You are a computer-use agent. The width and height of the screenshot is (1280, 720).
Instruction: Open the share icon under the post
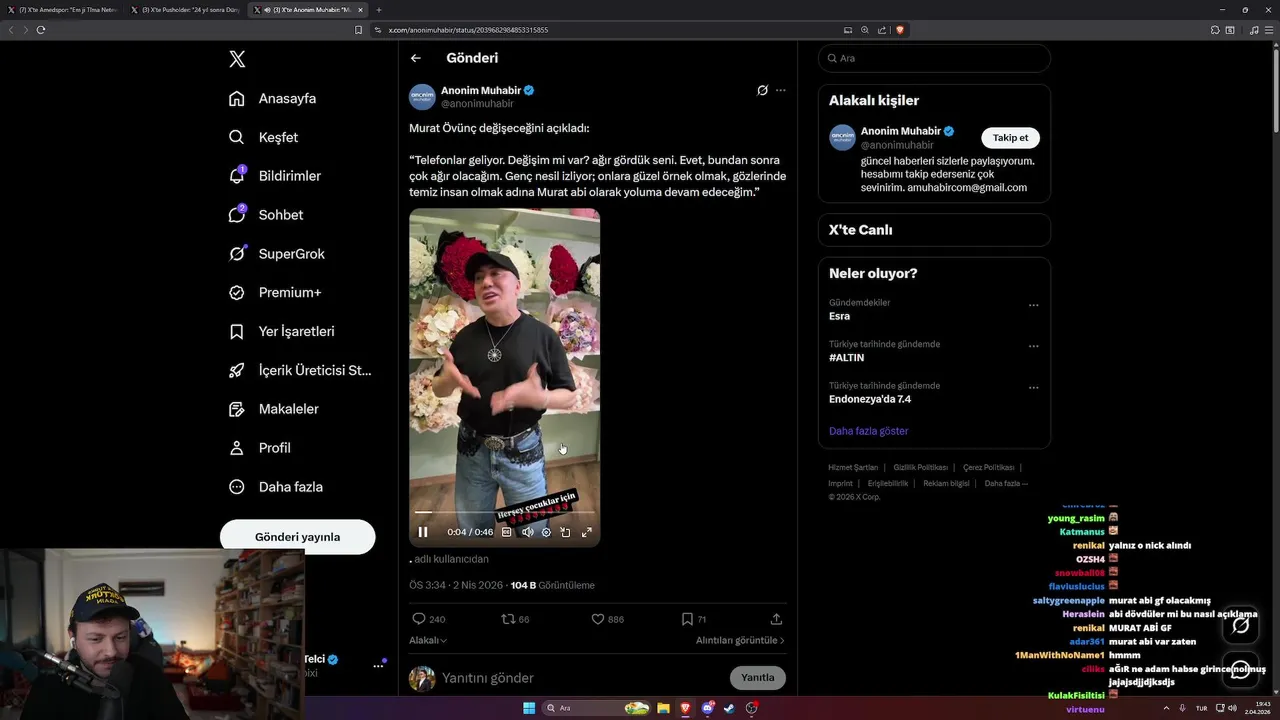pos(776,619)
